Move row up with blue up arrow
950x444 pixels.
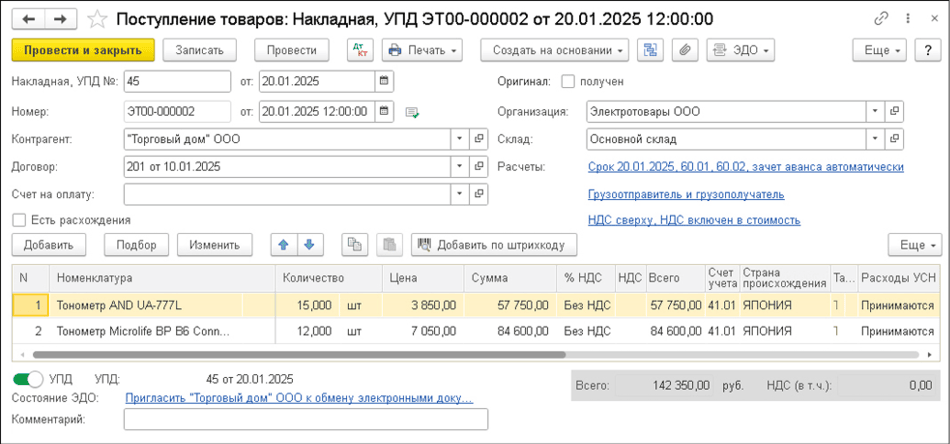pos(284,244)
